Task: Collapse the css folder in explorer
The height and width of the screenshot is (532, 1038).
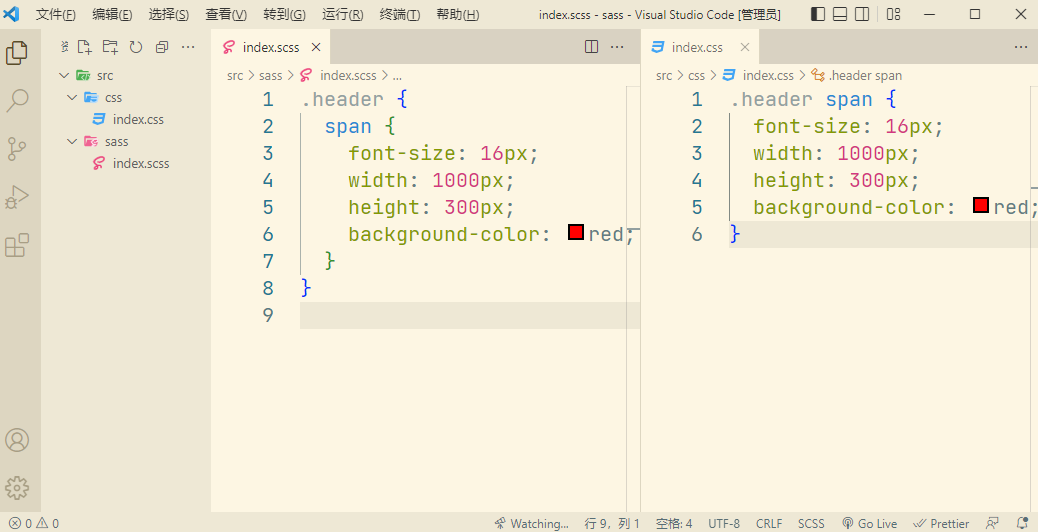Action: pos(72,98)
